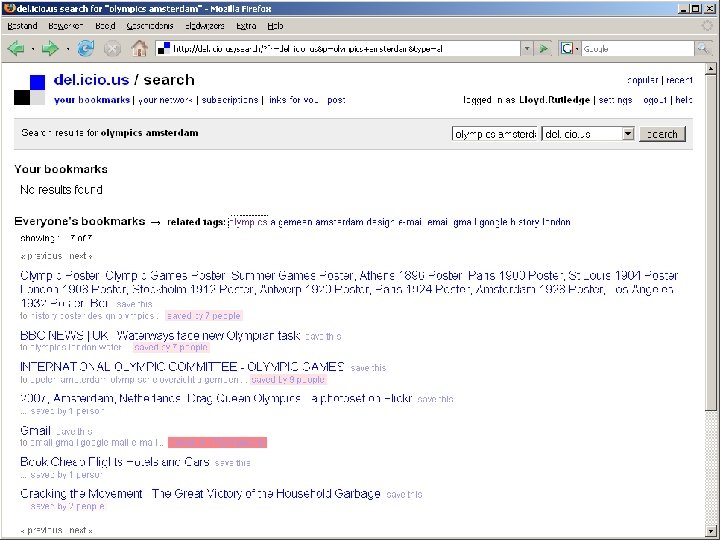Open the Extra menu
720x540 pixels.
click(x=246, y=26)
